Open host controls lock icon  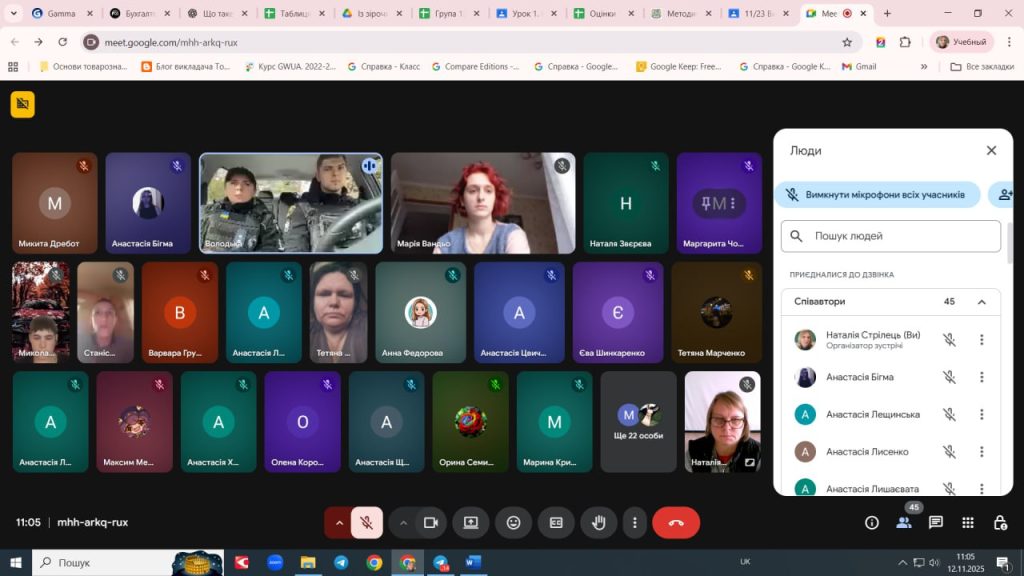999,522
